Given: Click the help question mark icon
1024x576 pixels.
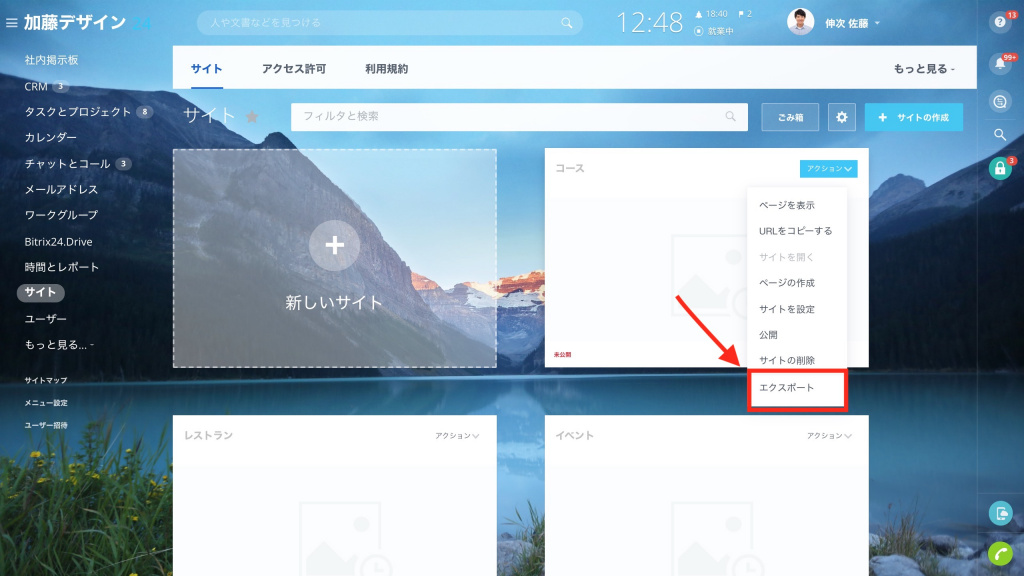Looking at the screenshot, I should [x=1000, y=22].
